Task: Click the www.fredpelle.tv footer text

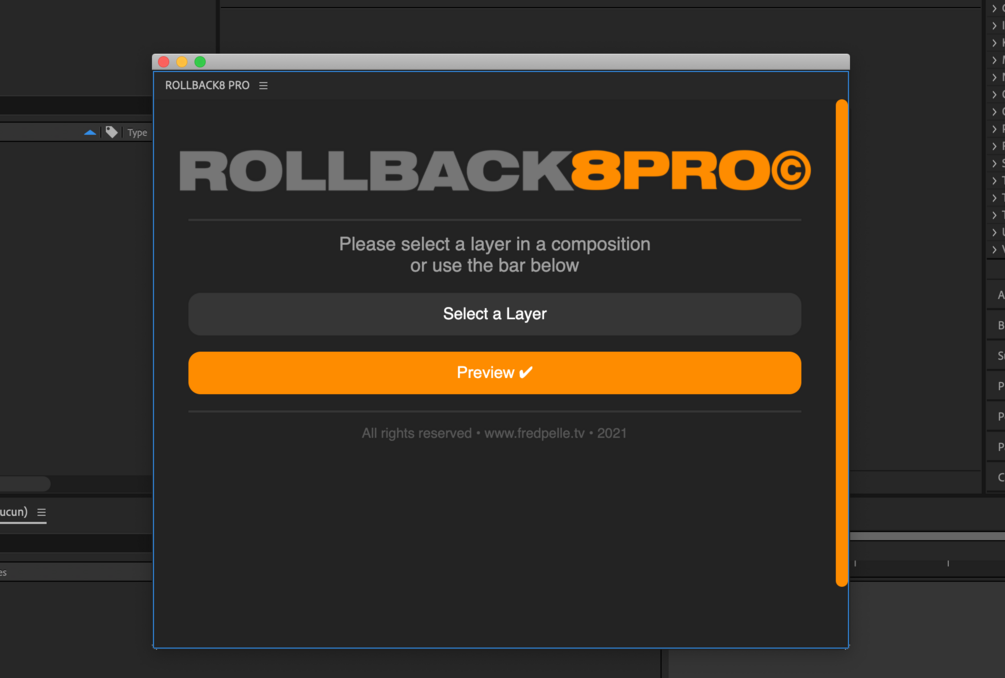Action: pos(534,434)
